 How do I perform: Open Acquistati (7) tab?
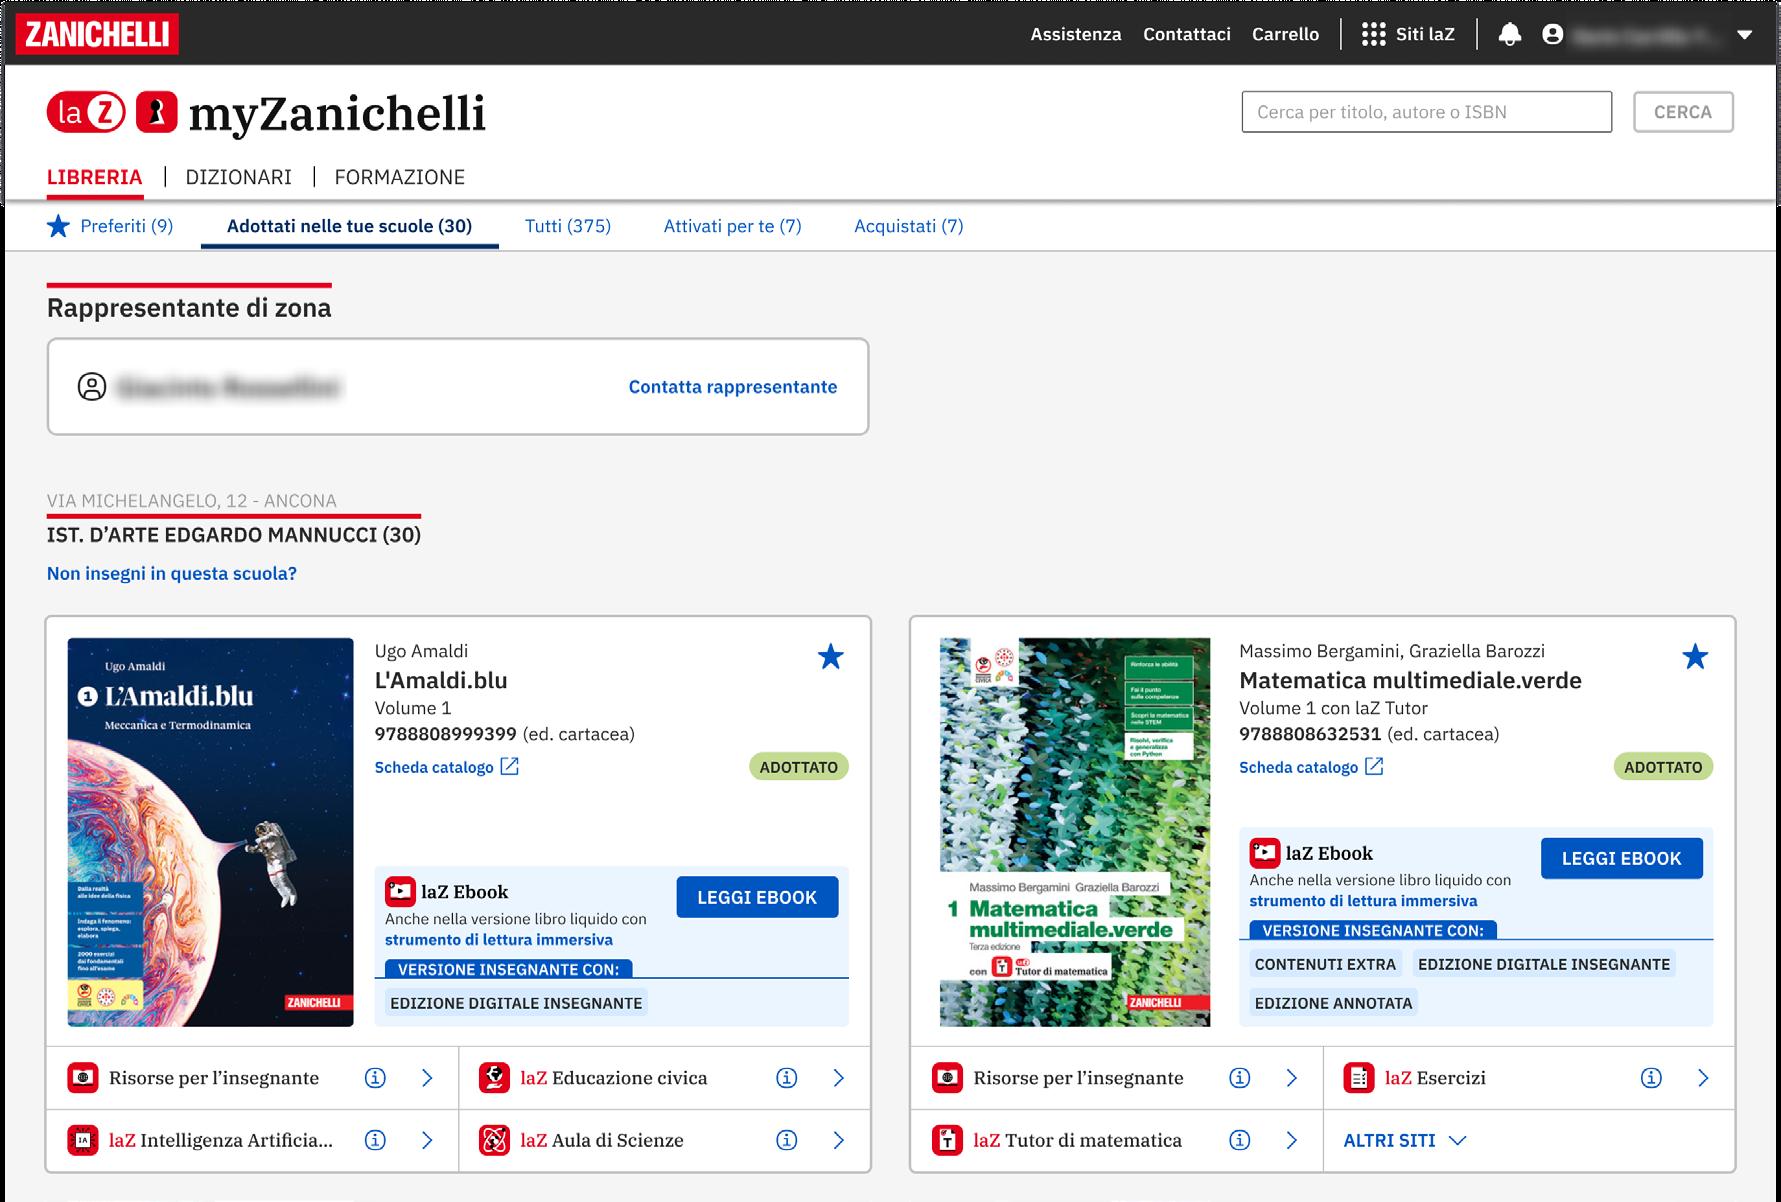pyautogui.click(x=909, y=226)
